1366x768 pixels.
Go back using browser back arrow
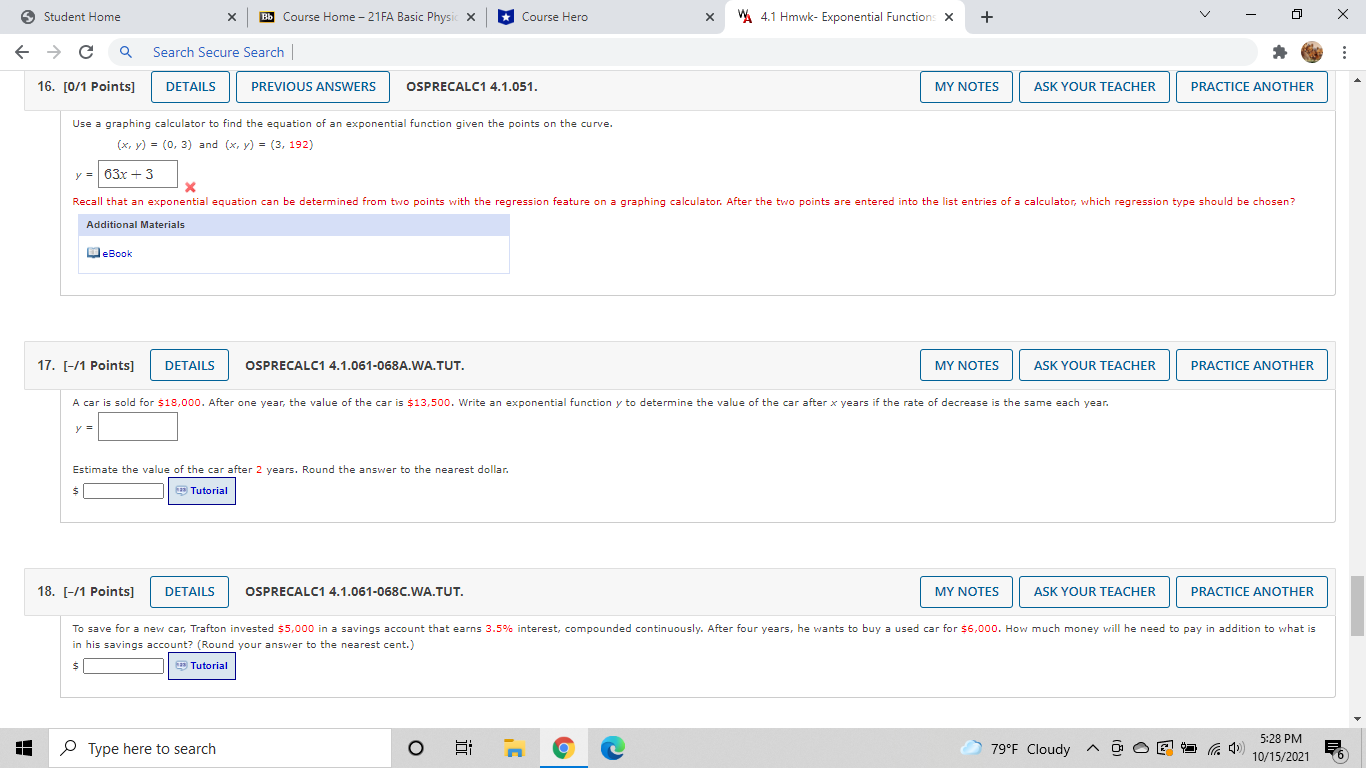21,52
